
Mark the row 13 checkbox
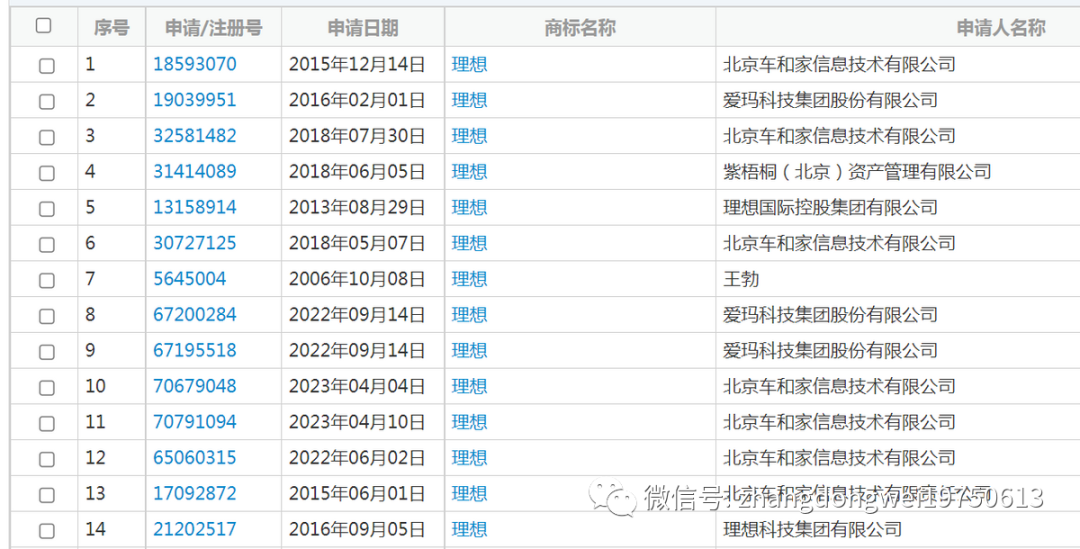46,496
